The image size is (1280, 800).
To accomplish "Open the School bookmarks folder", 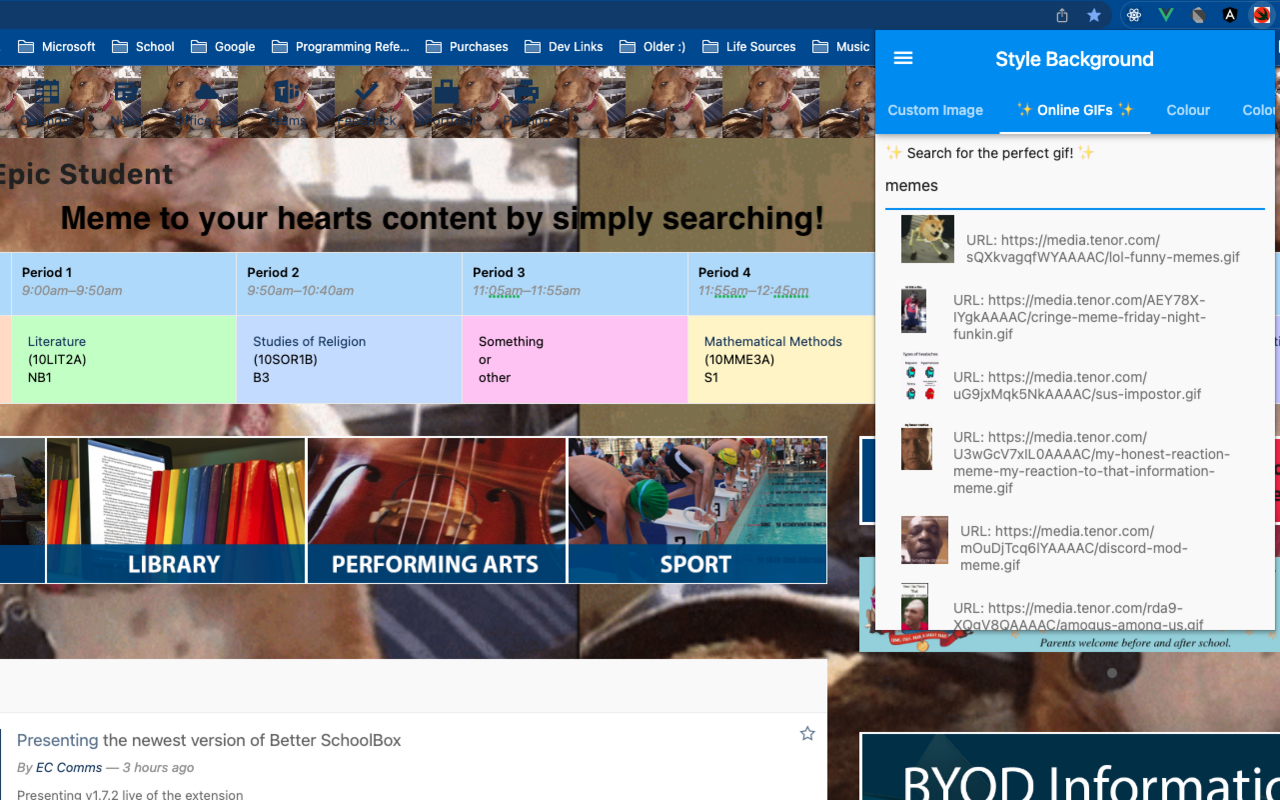I will (143, 46).
